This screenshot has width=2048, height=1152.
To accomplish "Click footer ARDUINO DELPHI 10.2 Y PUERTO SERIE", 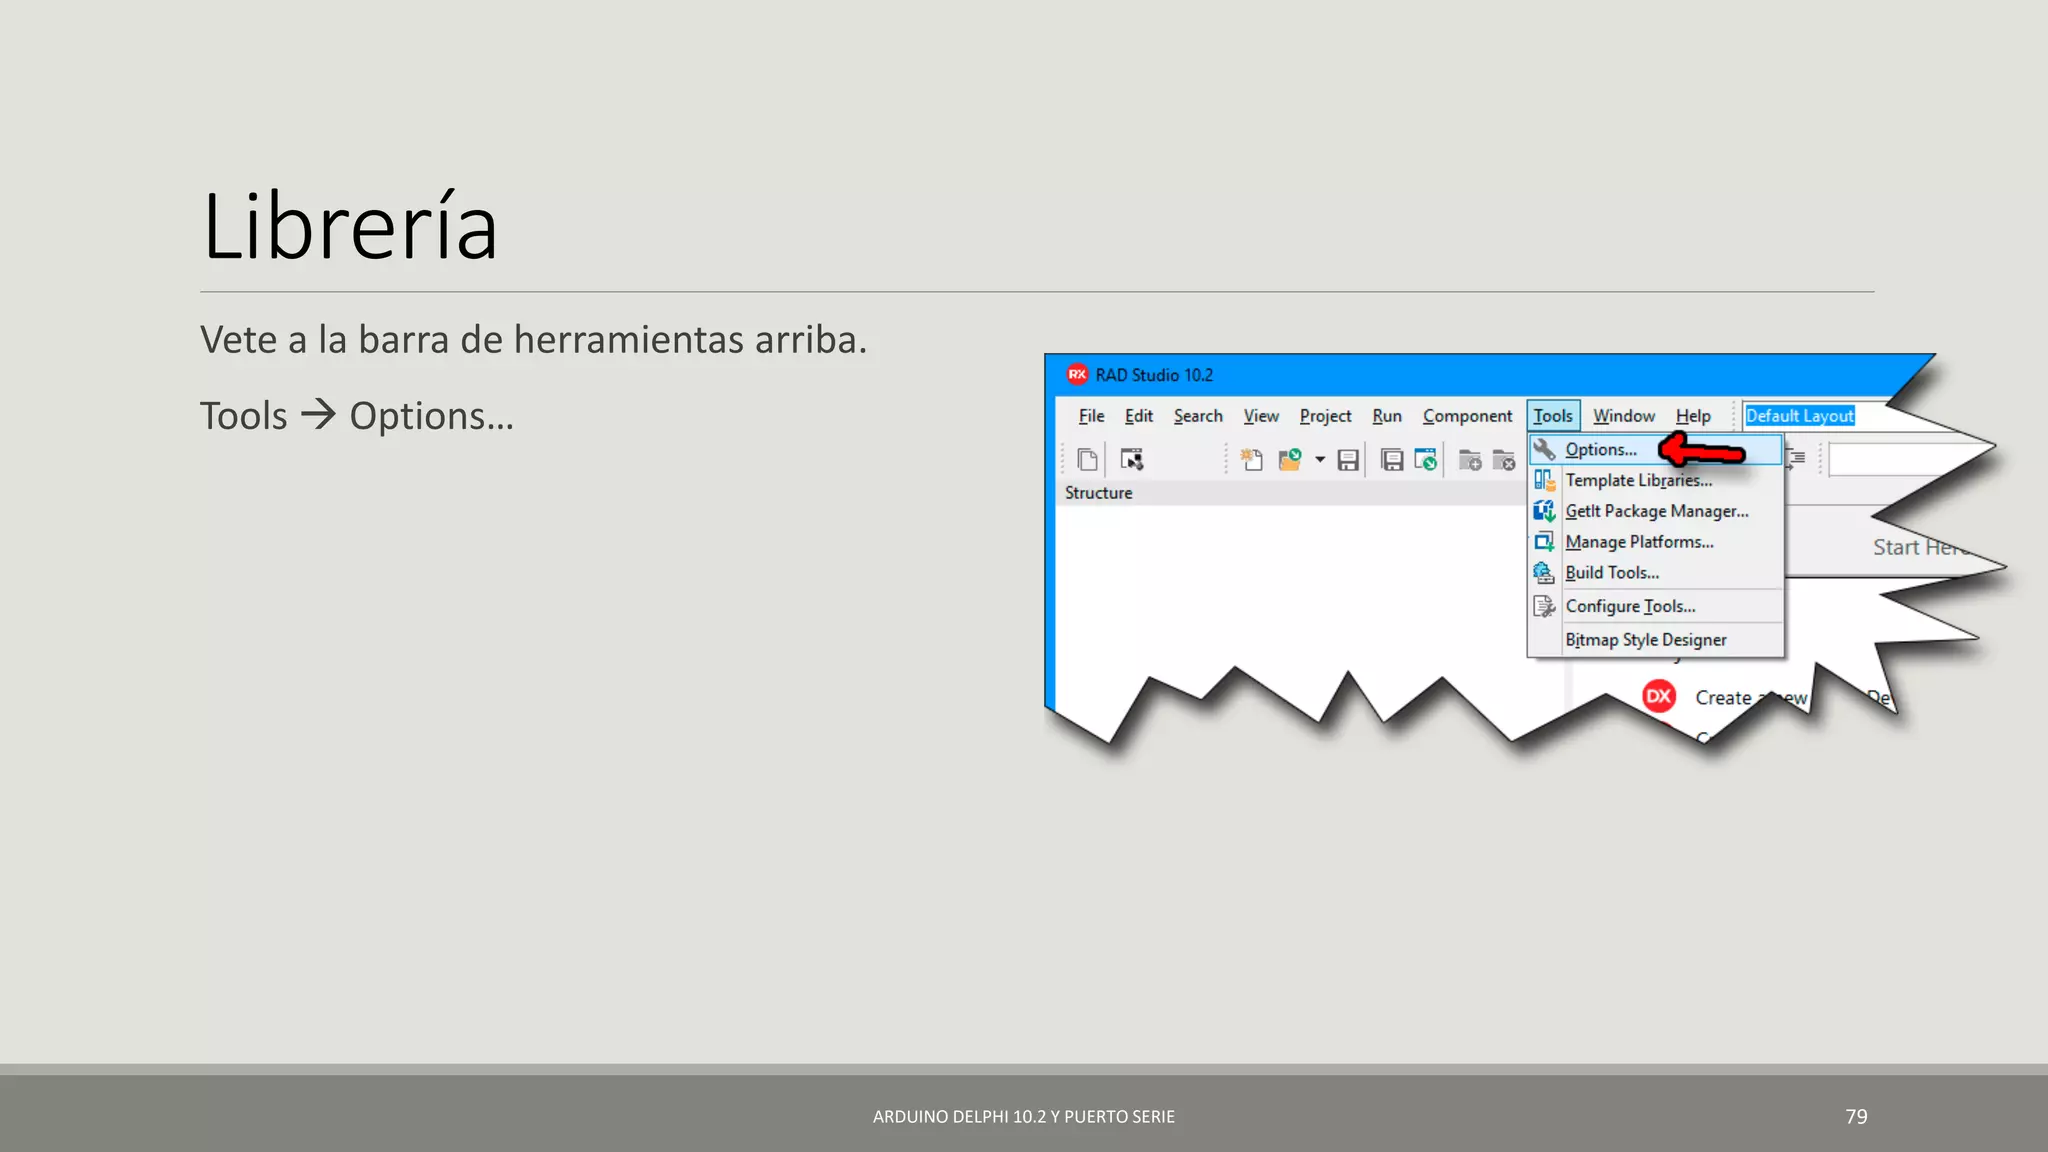I will pyautogui.click(x=1024, y=1117).
